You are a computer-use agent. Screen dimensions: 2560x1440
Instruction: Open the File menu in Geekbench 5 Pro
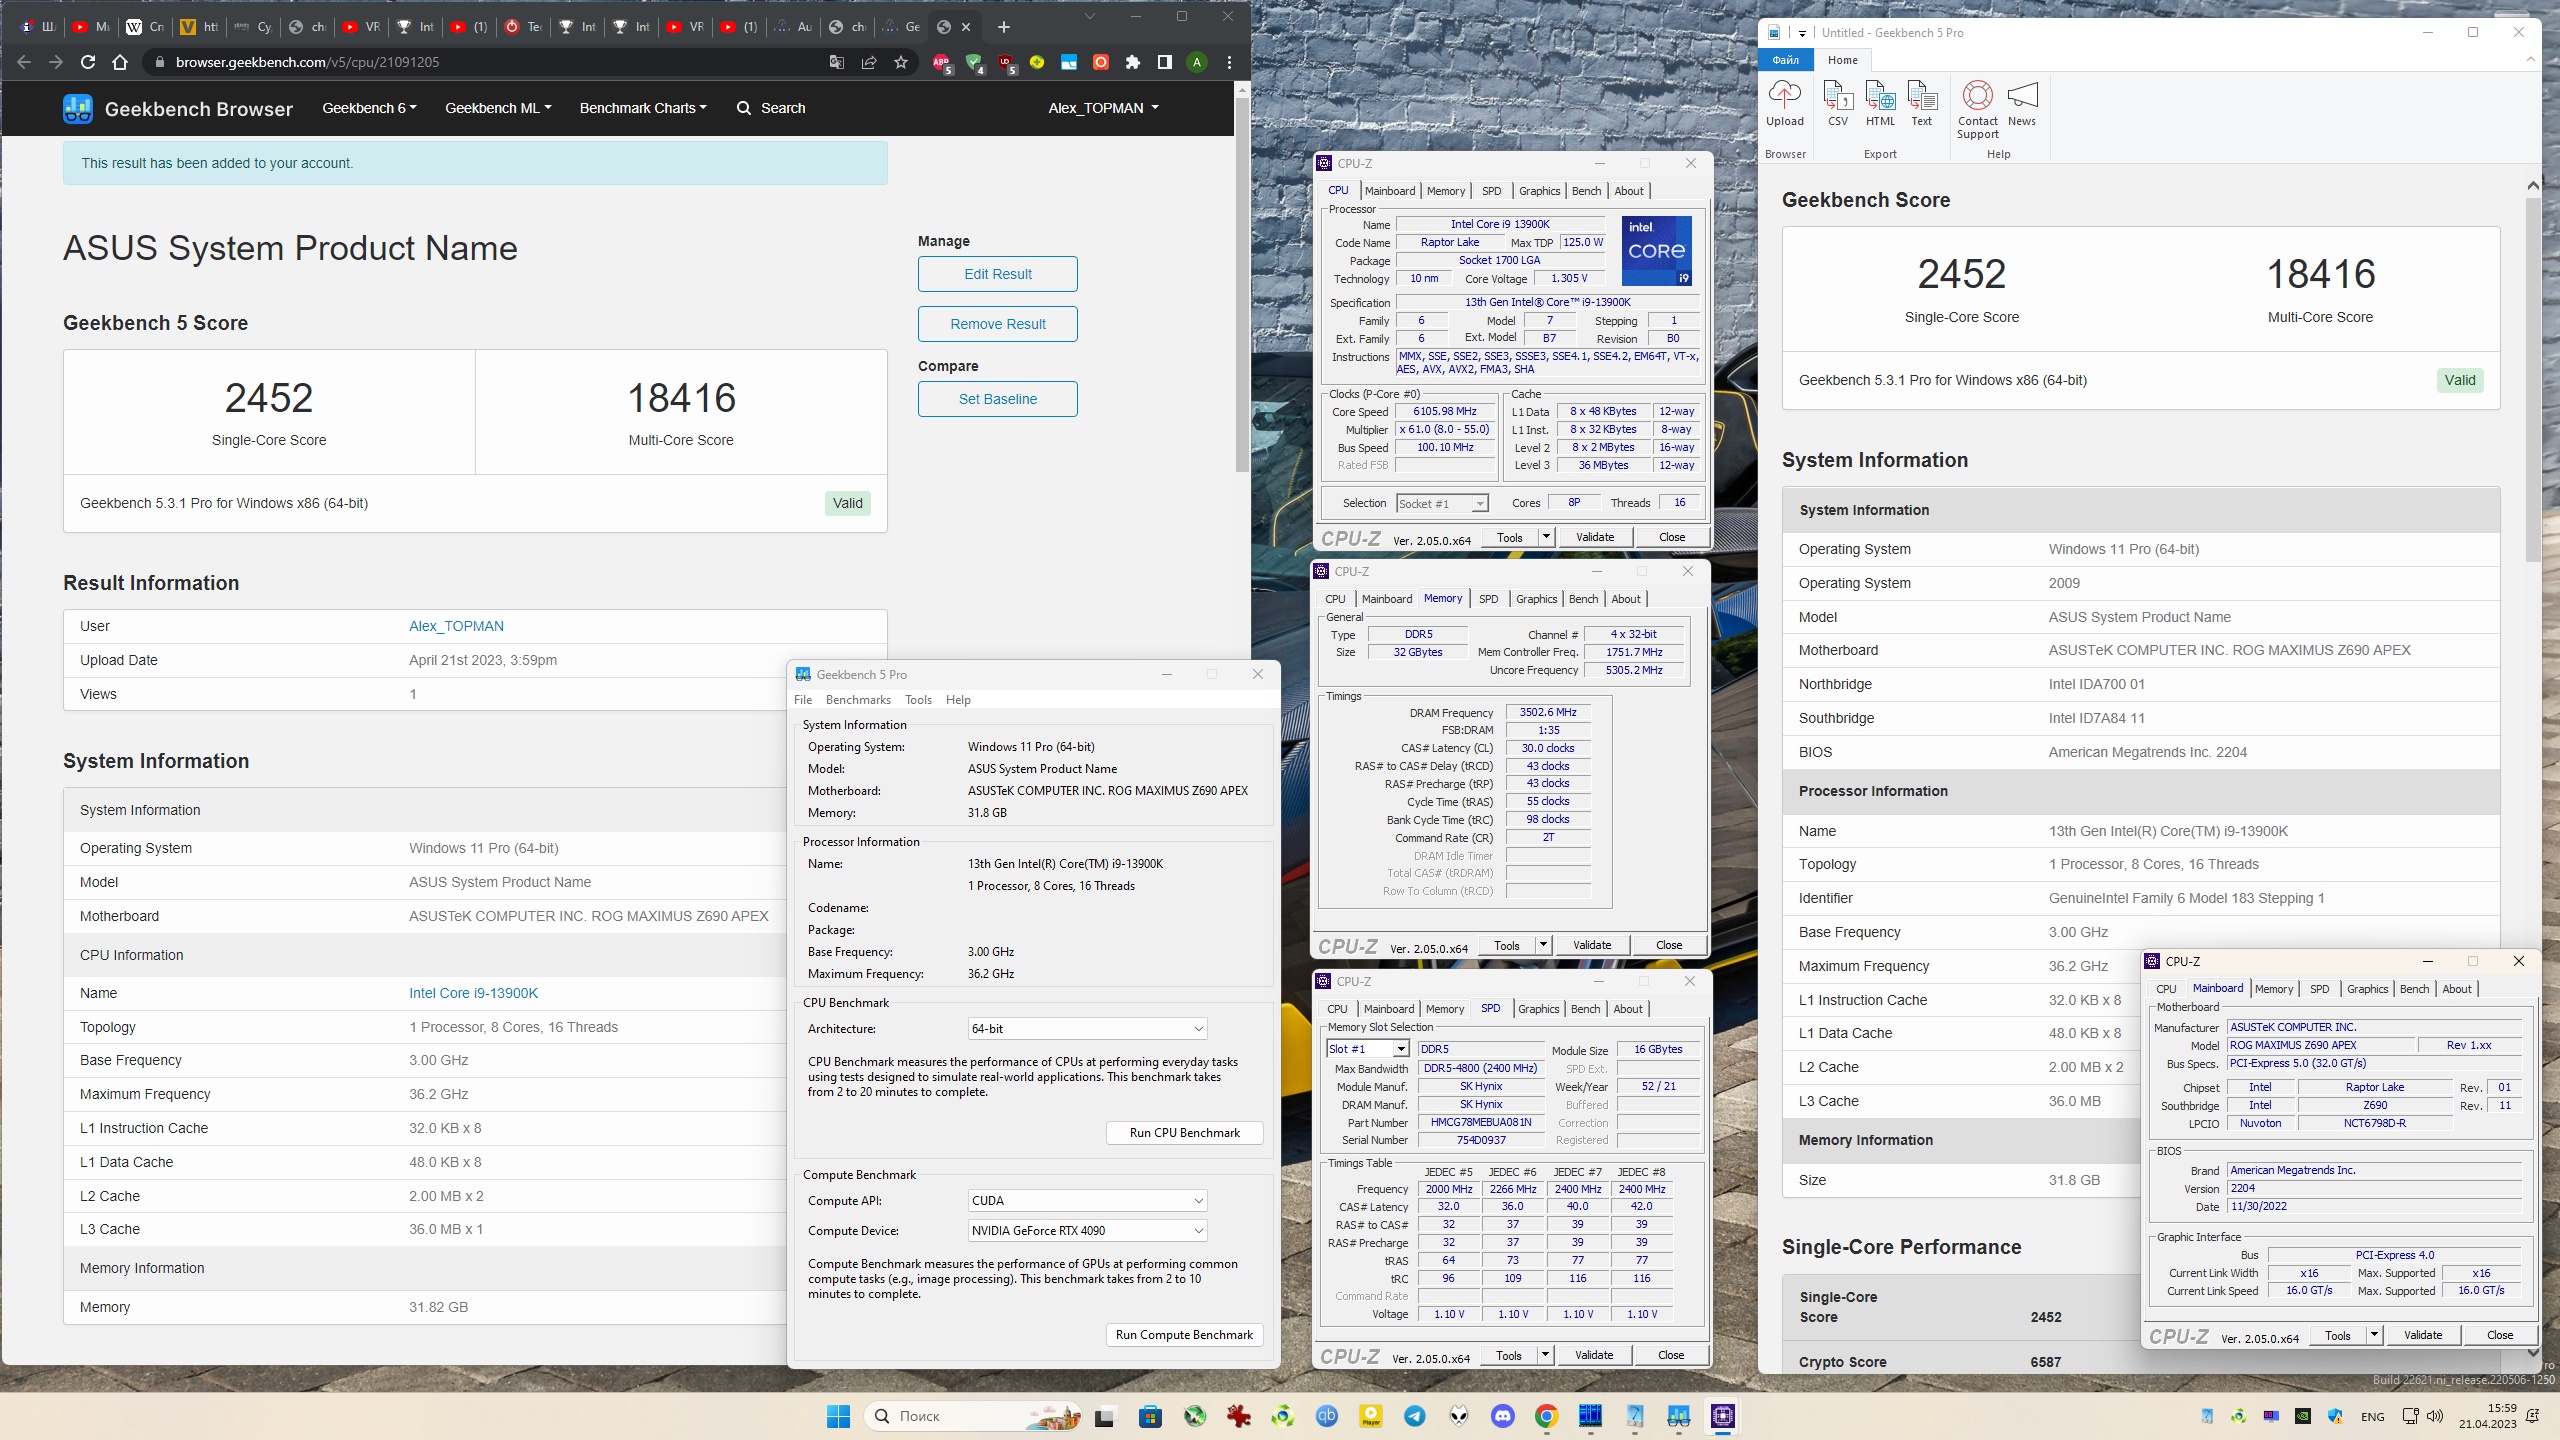(x=803, y=700)
